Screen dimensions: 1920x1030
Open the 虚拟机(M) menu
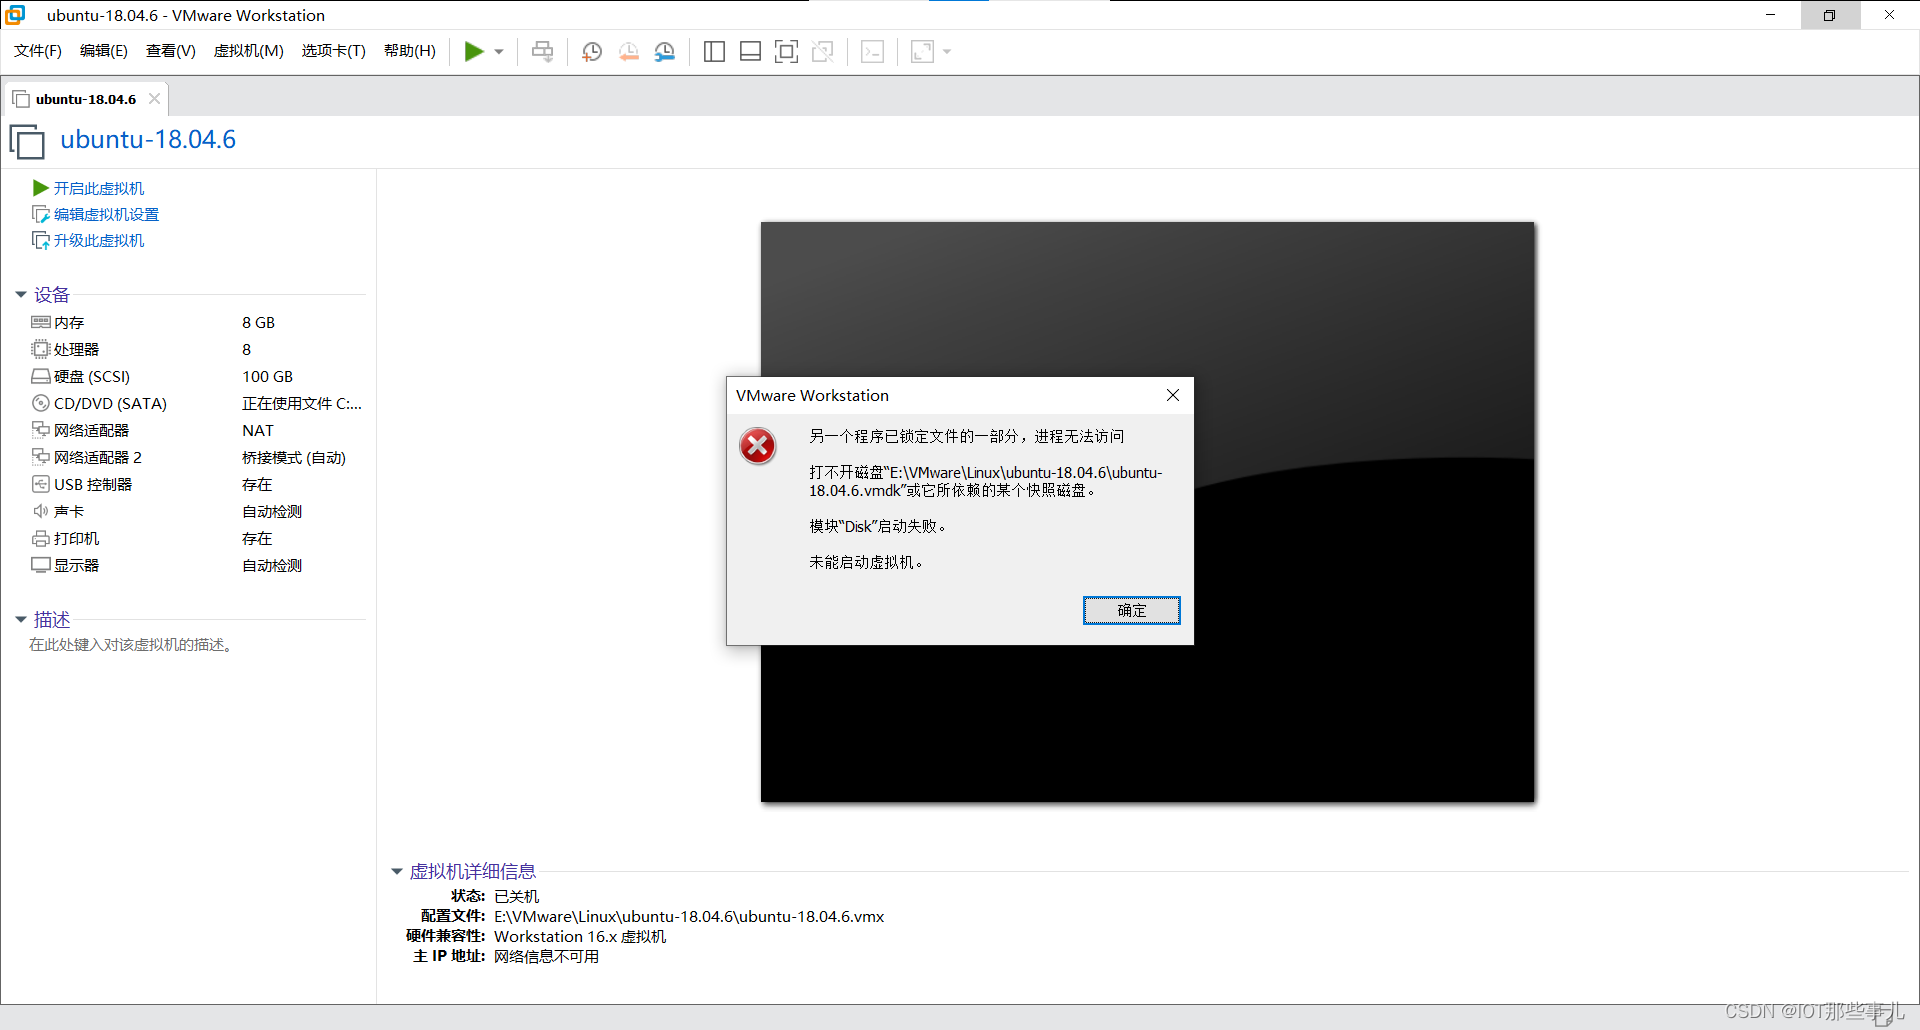249,51
